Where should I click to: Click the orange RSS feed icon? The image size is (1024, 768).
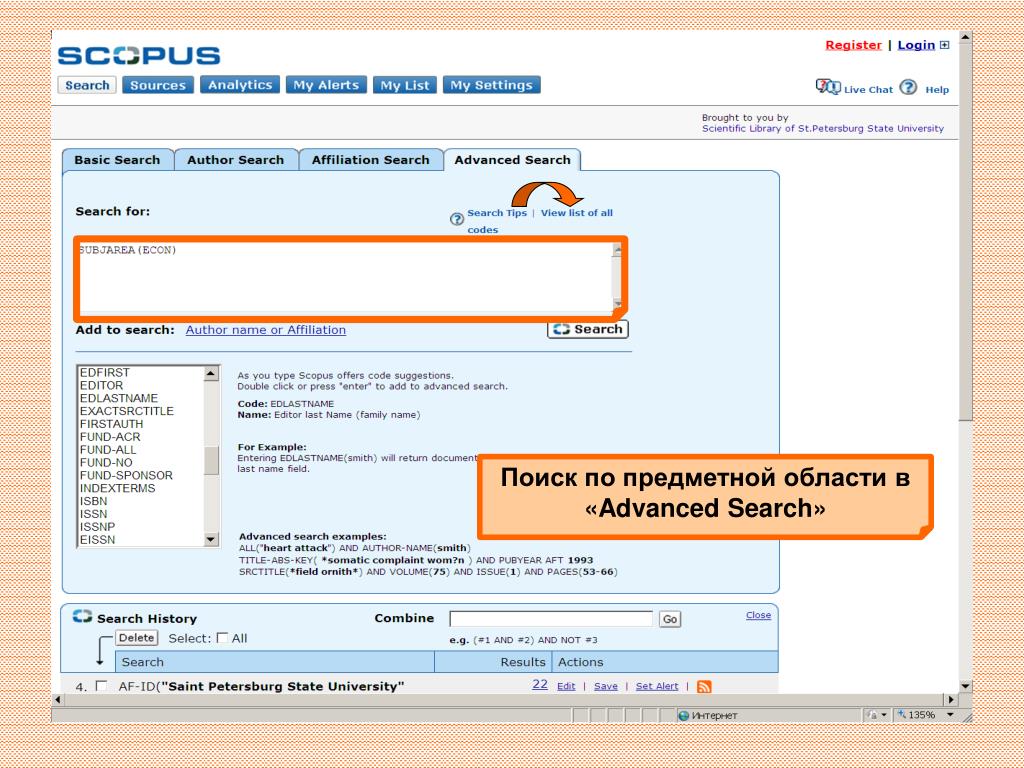(704, 686)
